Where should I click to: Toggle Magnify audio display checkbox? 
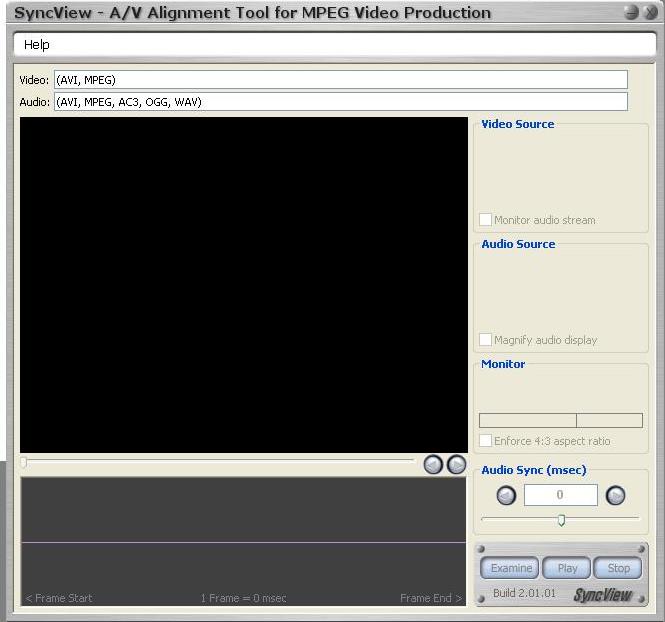485,340
